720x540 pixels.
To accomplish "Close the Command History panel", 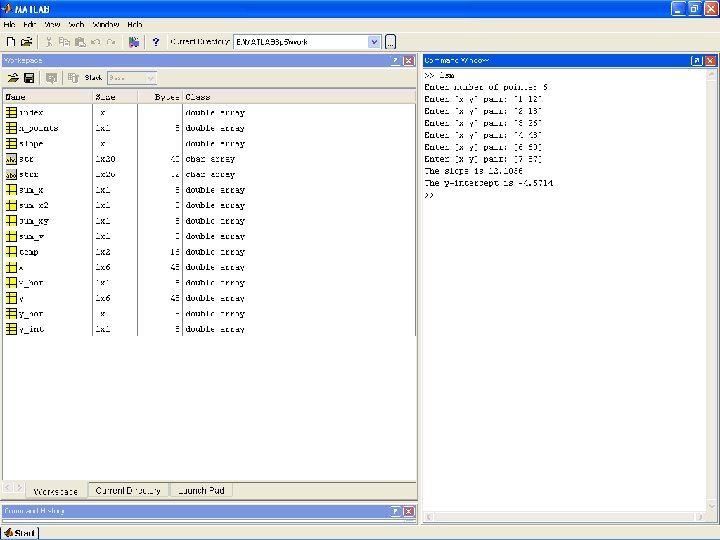I will pos(408,511).
